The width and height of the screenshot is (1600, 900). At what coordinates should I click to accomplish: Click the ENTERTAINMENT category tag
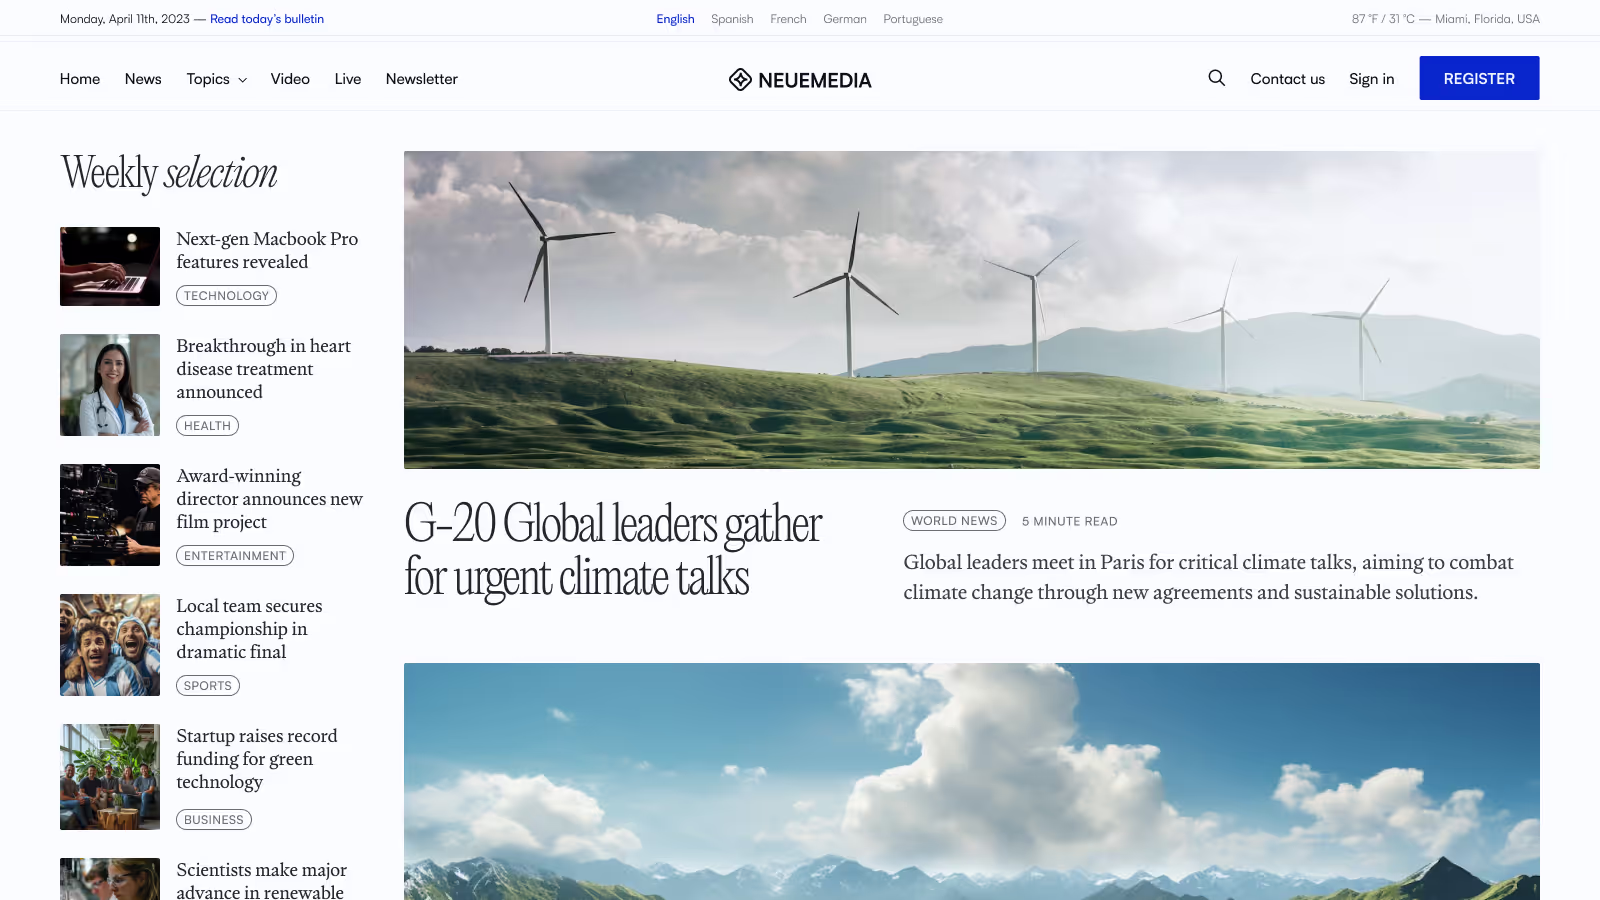235,556
